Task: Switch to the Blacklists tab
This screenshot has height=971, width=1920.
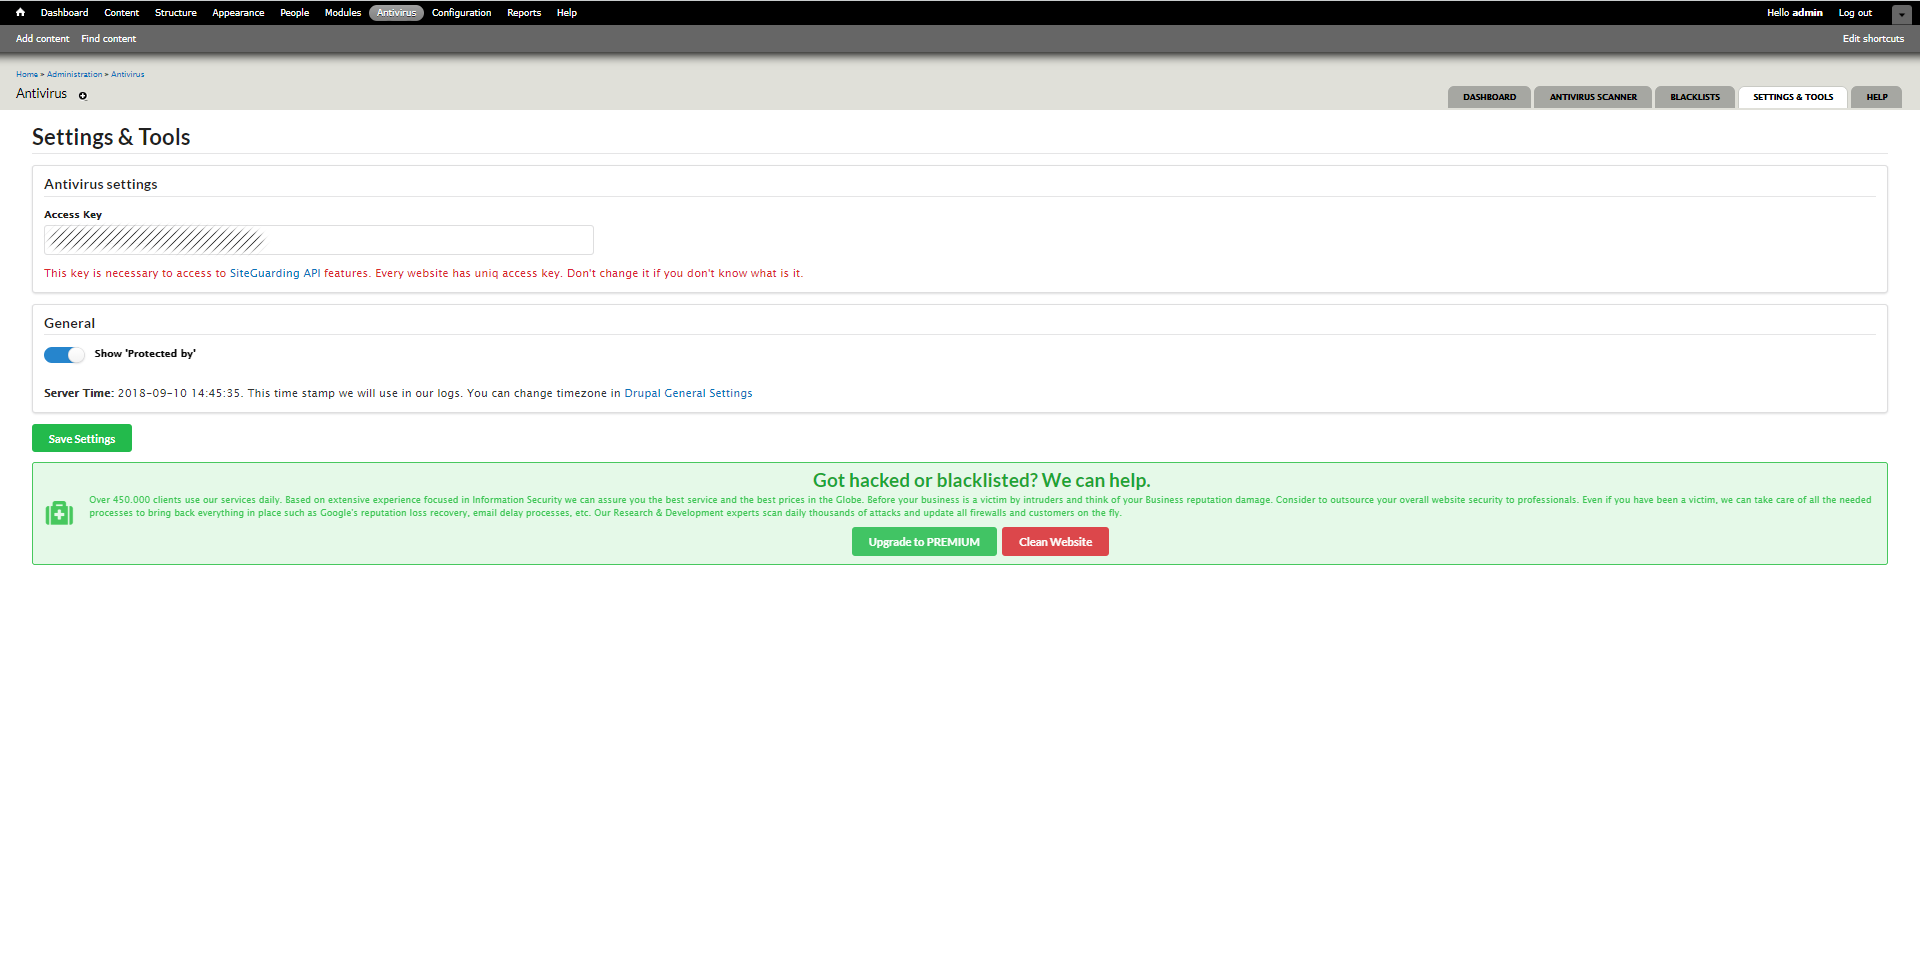Action: point(1695,97)
